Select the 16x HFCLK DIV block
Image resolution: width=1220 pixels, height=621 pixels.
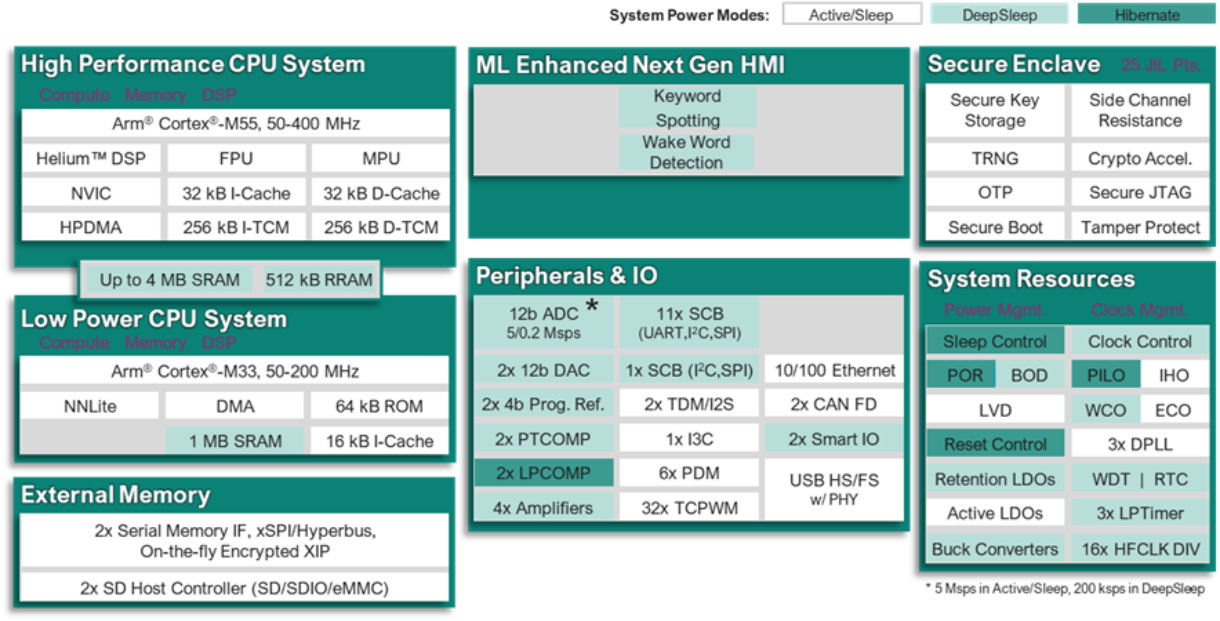1140,549
